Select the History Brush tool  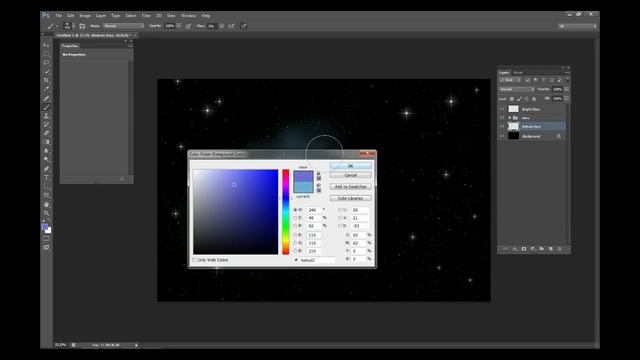pyautogui.click(x=46, y=124)
